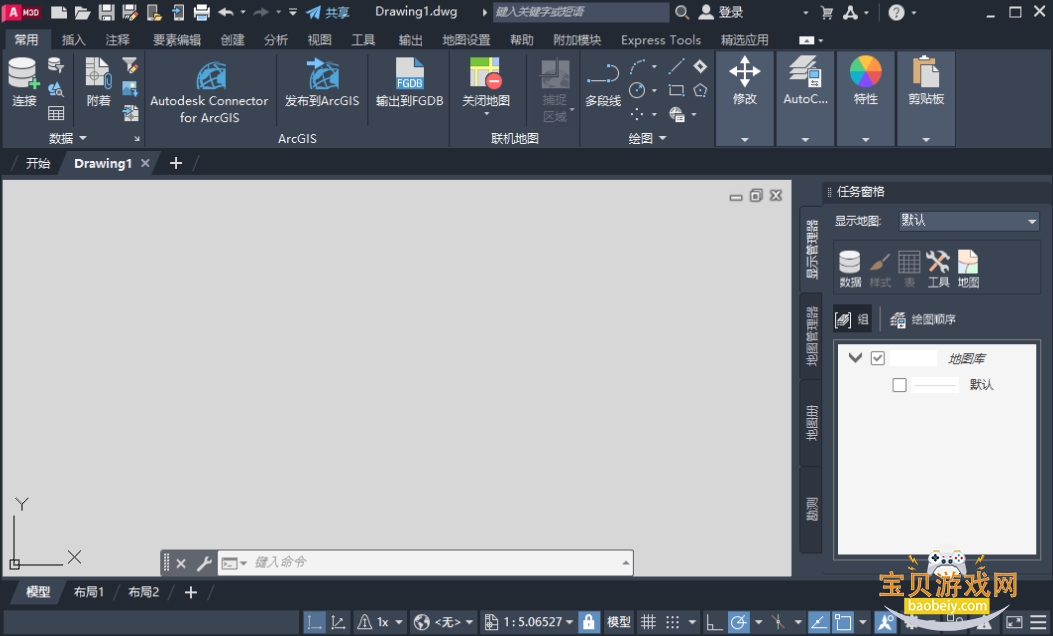Toggle 2D object snap in status bar
1053x636 pixels.
click(x=843, y=622)
